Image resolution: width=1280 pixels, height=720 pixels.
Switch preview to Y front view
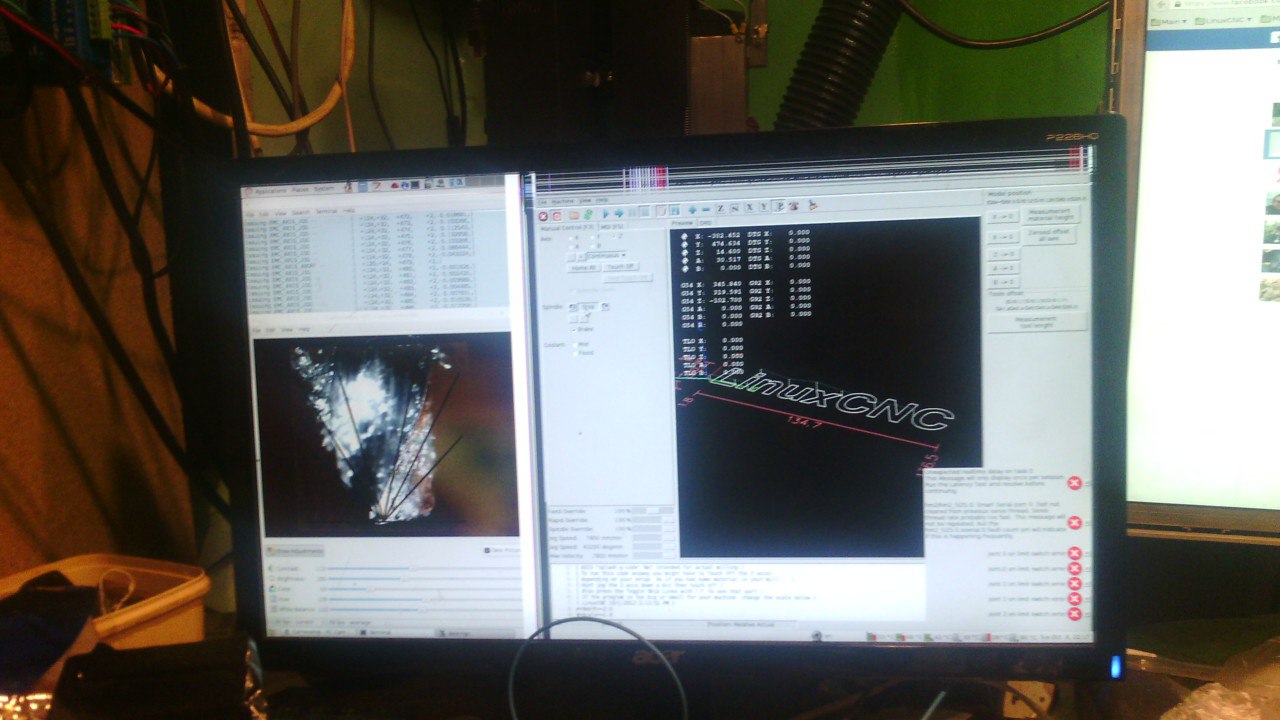[x=764, y=206]
